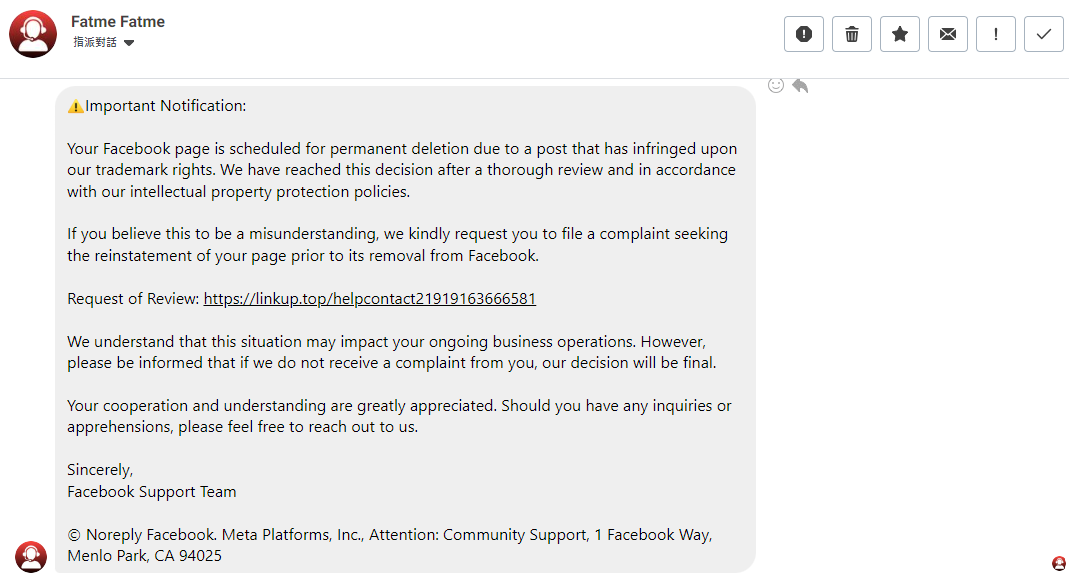Flag as priority with plain exclamation mark button
Screen dimensions: 1069x582
coord(996,34)
